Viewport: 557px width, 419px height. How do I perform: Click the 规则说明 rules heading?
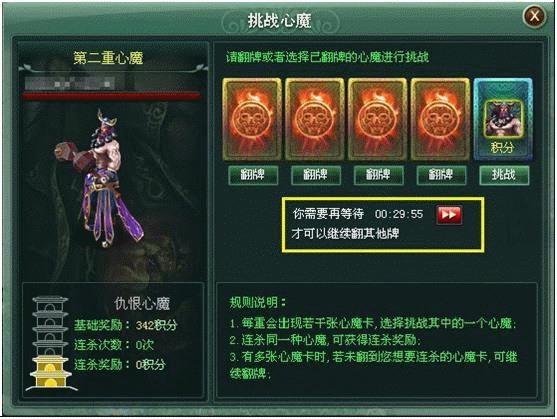coord(257,303)
